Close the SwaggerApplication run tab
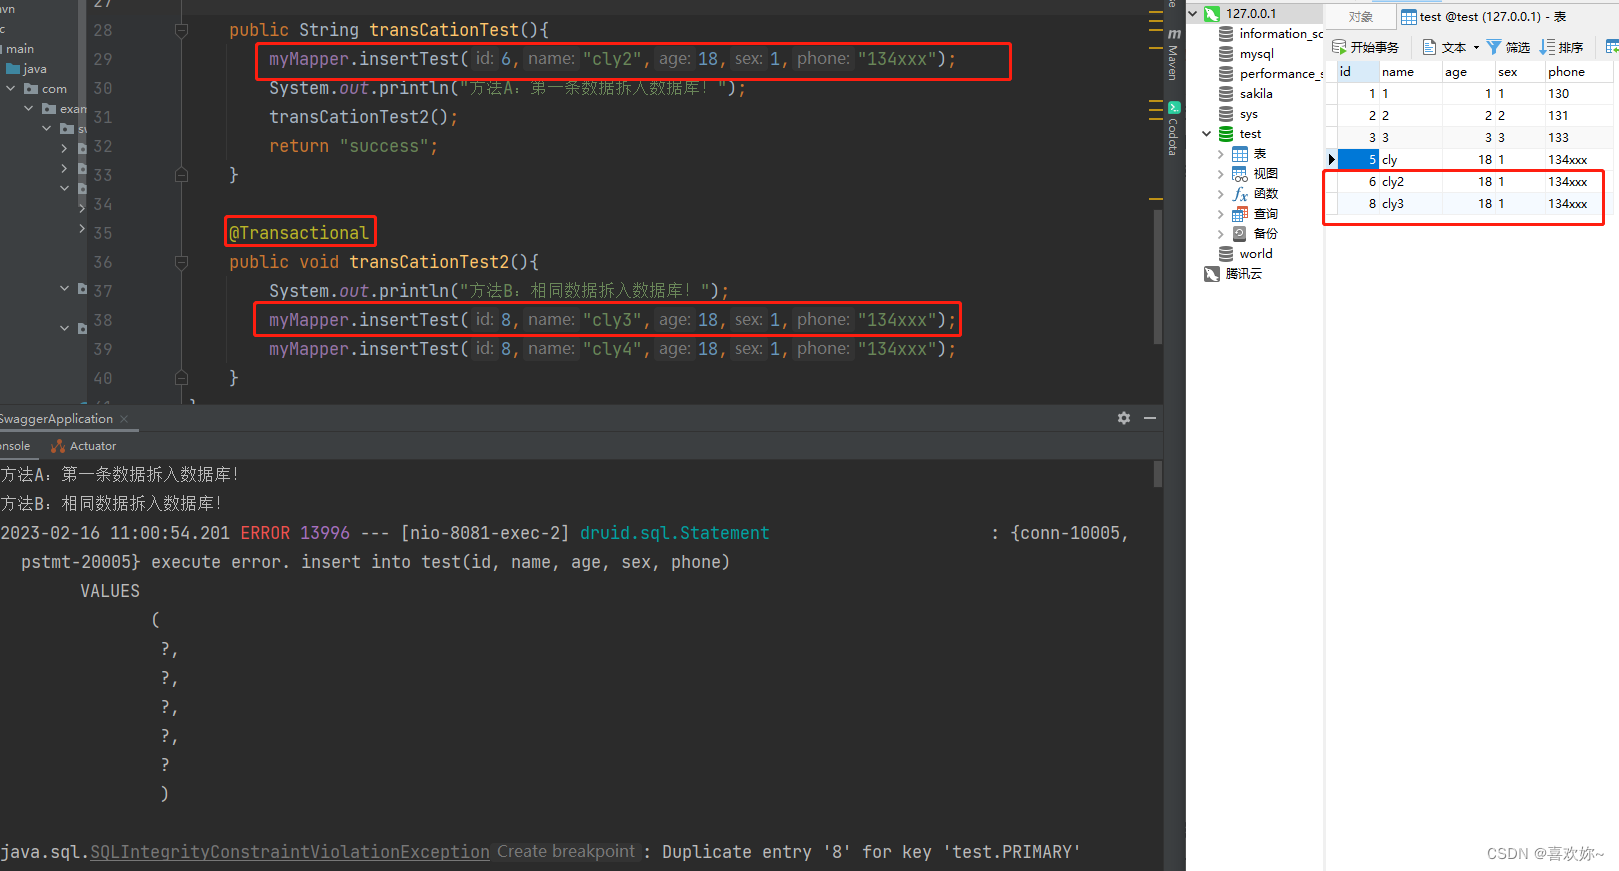Image resolution: width=1619 pixels, height=871 pixels. tap(124, 419)
